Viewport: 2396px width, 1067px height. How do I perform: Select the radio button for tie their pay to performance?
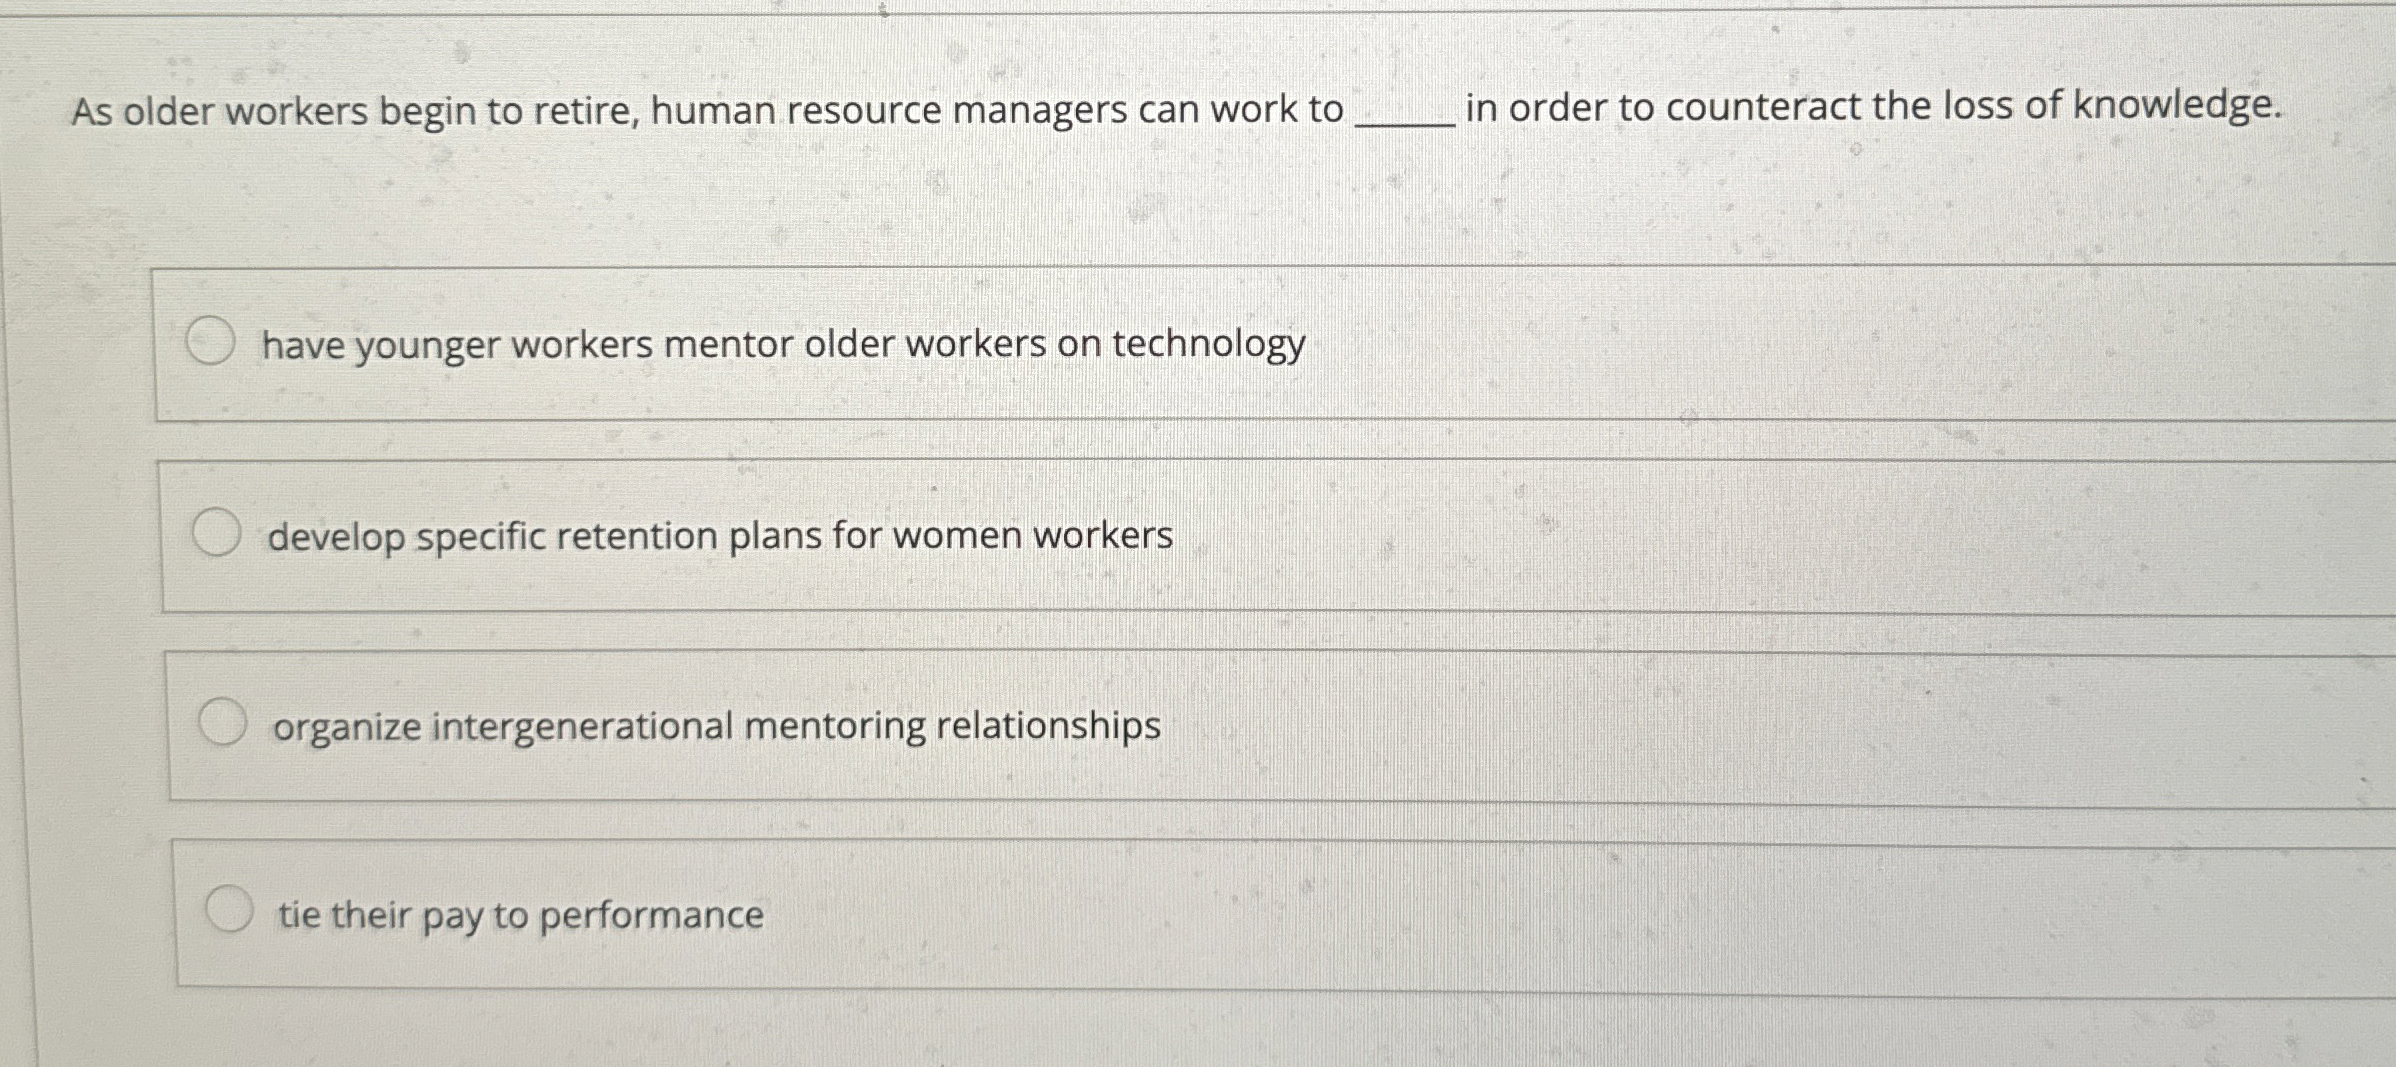230,908
